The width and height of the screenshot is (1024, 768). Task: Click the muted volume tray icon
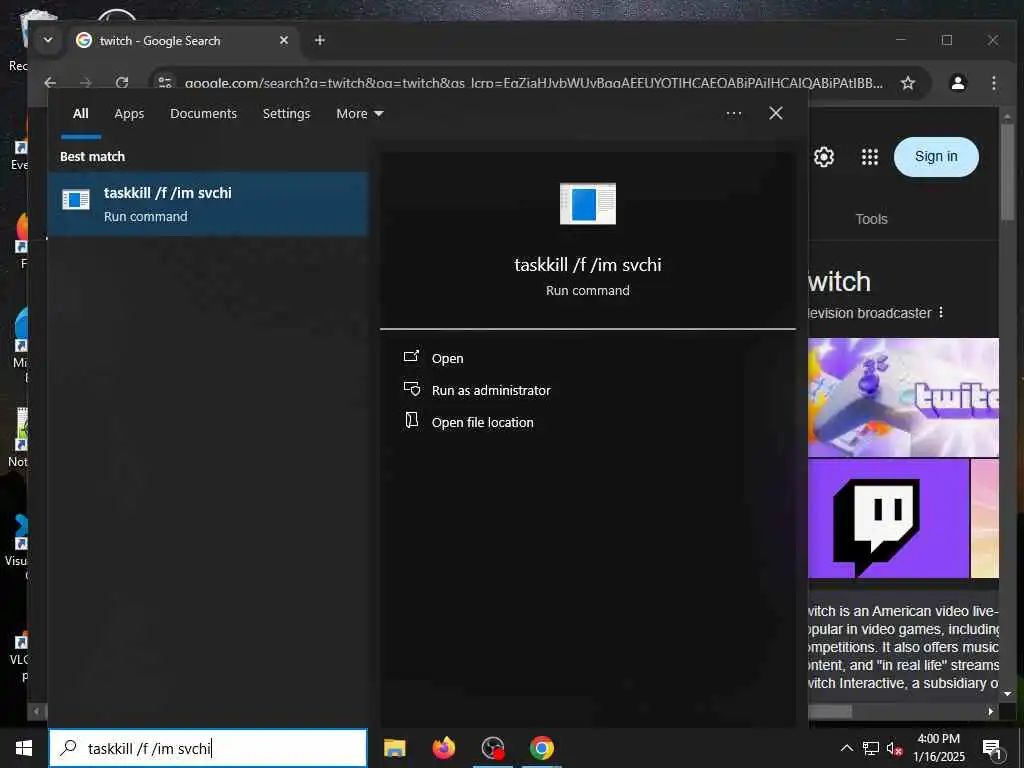point(894,748)
